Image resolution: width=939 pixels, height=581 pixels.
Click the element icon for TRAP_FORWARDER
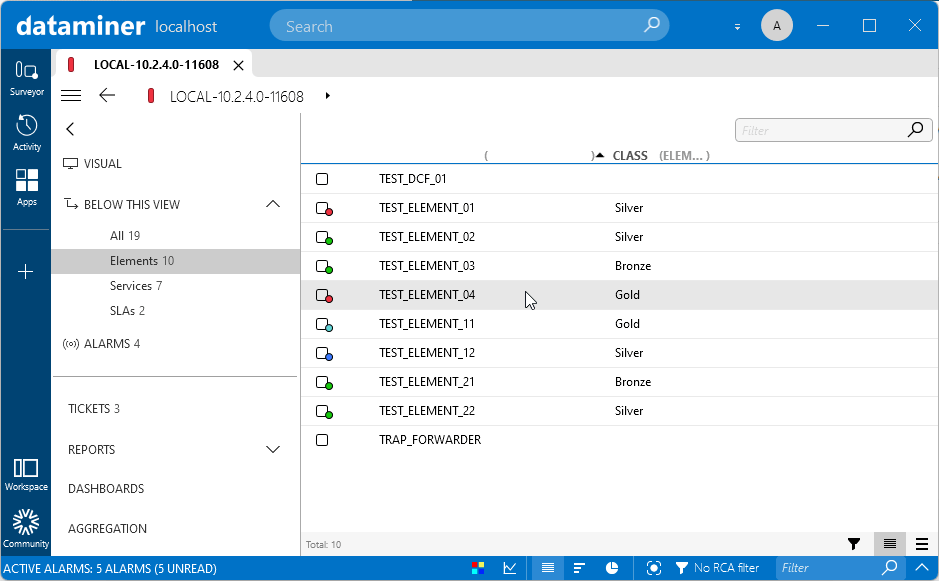(322, 440)
